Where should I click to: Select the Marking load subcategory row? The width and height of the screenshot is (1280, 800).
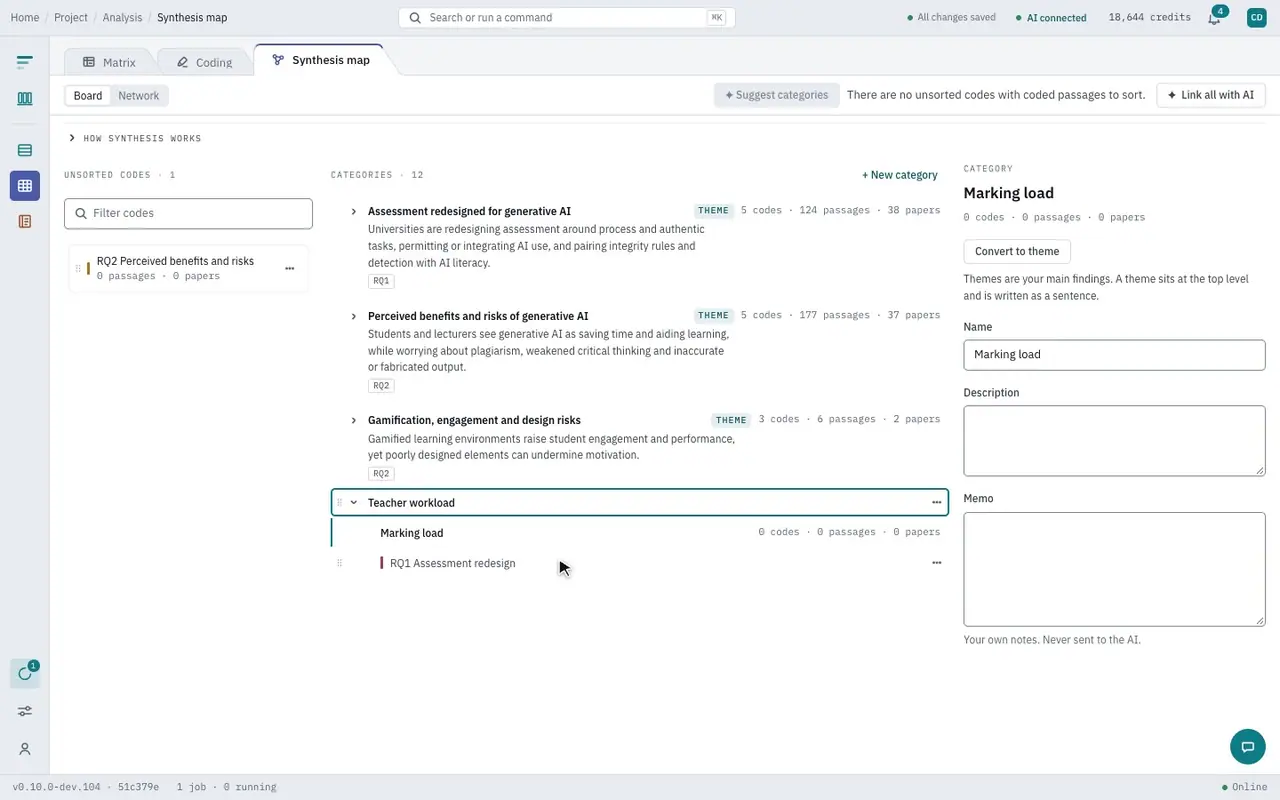click(639, 532)
